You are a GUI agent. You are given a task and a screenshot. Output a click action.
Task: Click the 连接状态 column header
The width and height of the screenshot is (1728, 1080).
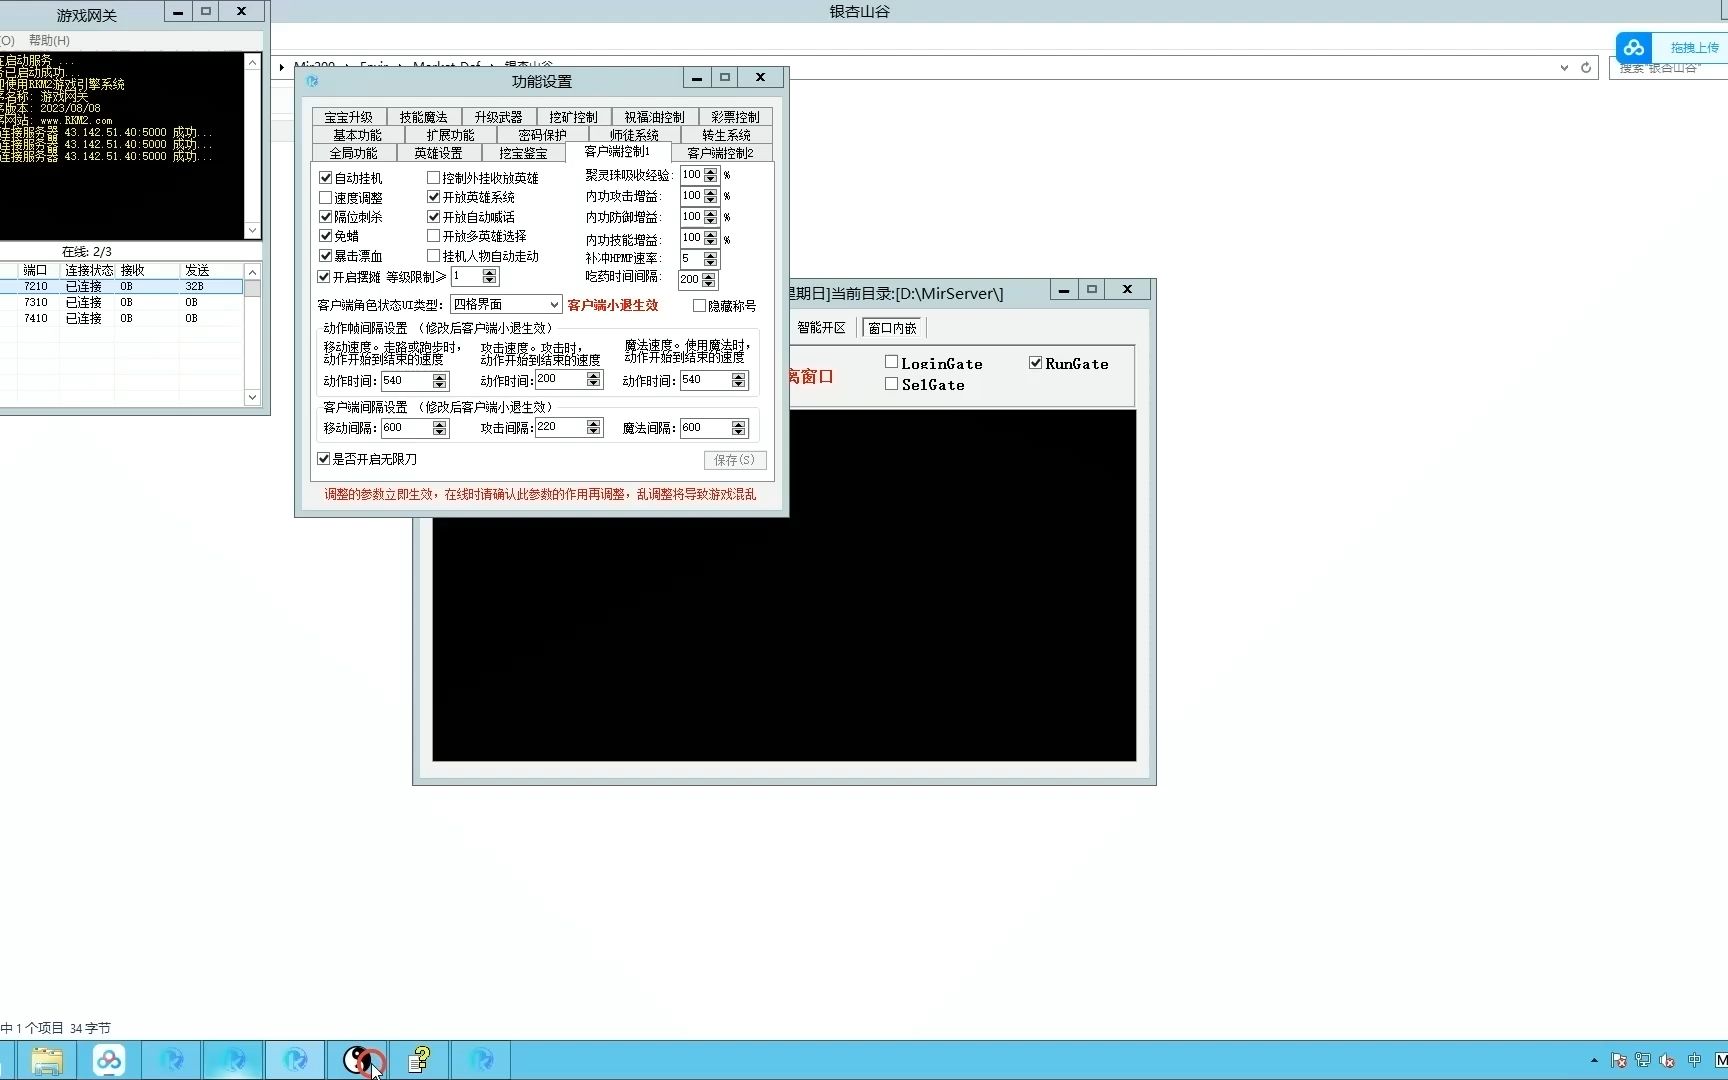click(89, 270)
